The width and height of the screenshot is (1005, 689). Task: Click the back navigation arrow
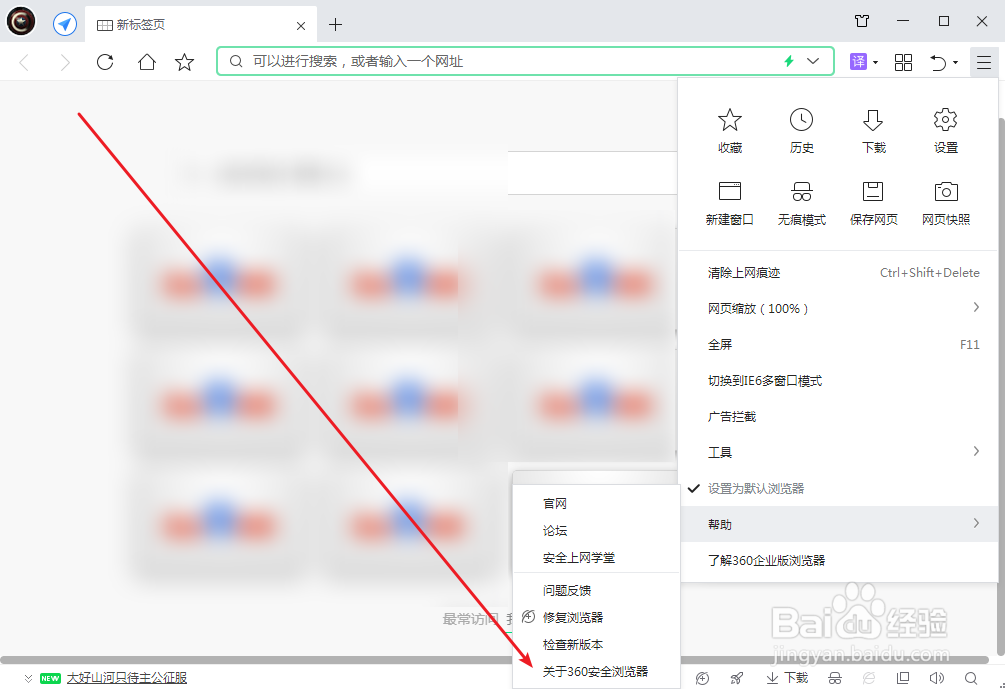[24, 62]
